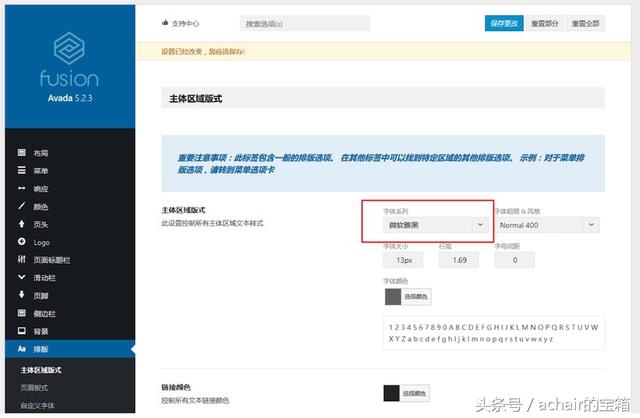
Task: Click the background (背景) image icon
Action: (x=22, y=331)
